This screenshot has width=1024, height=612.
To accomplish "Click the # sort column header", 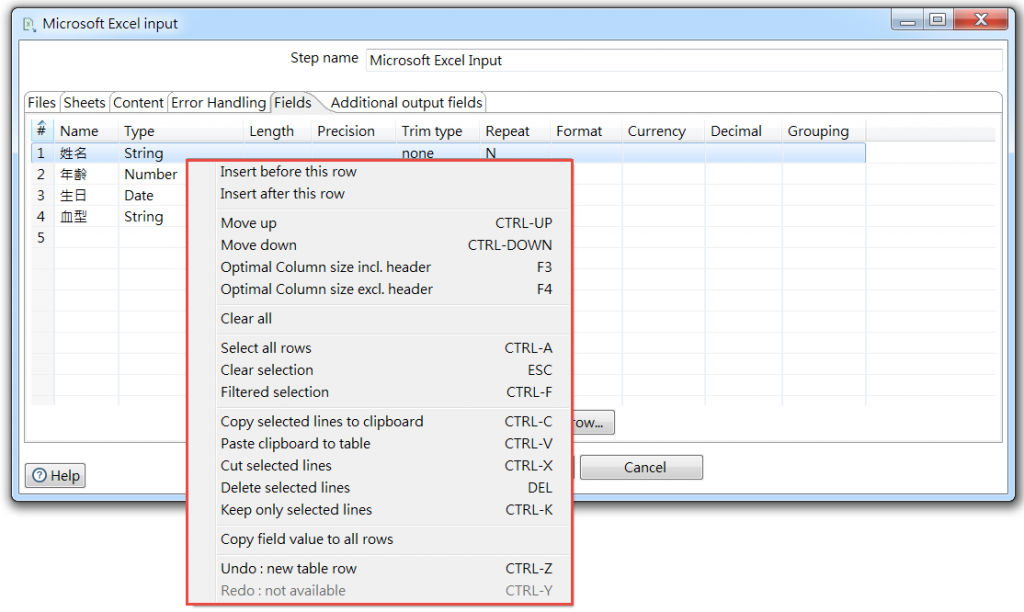I will click(x=41, y=130).
